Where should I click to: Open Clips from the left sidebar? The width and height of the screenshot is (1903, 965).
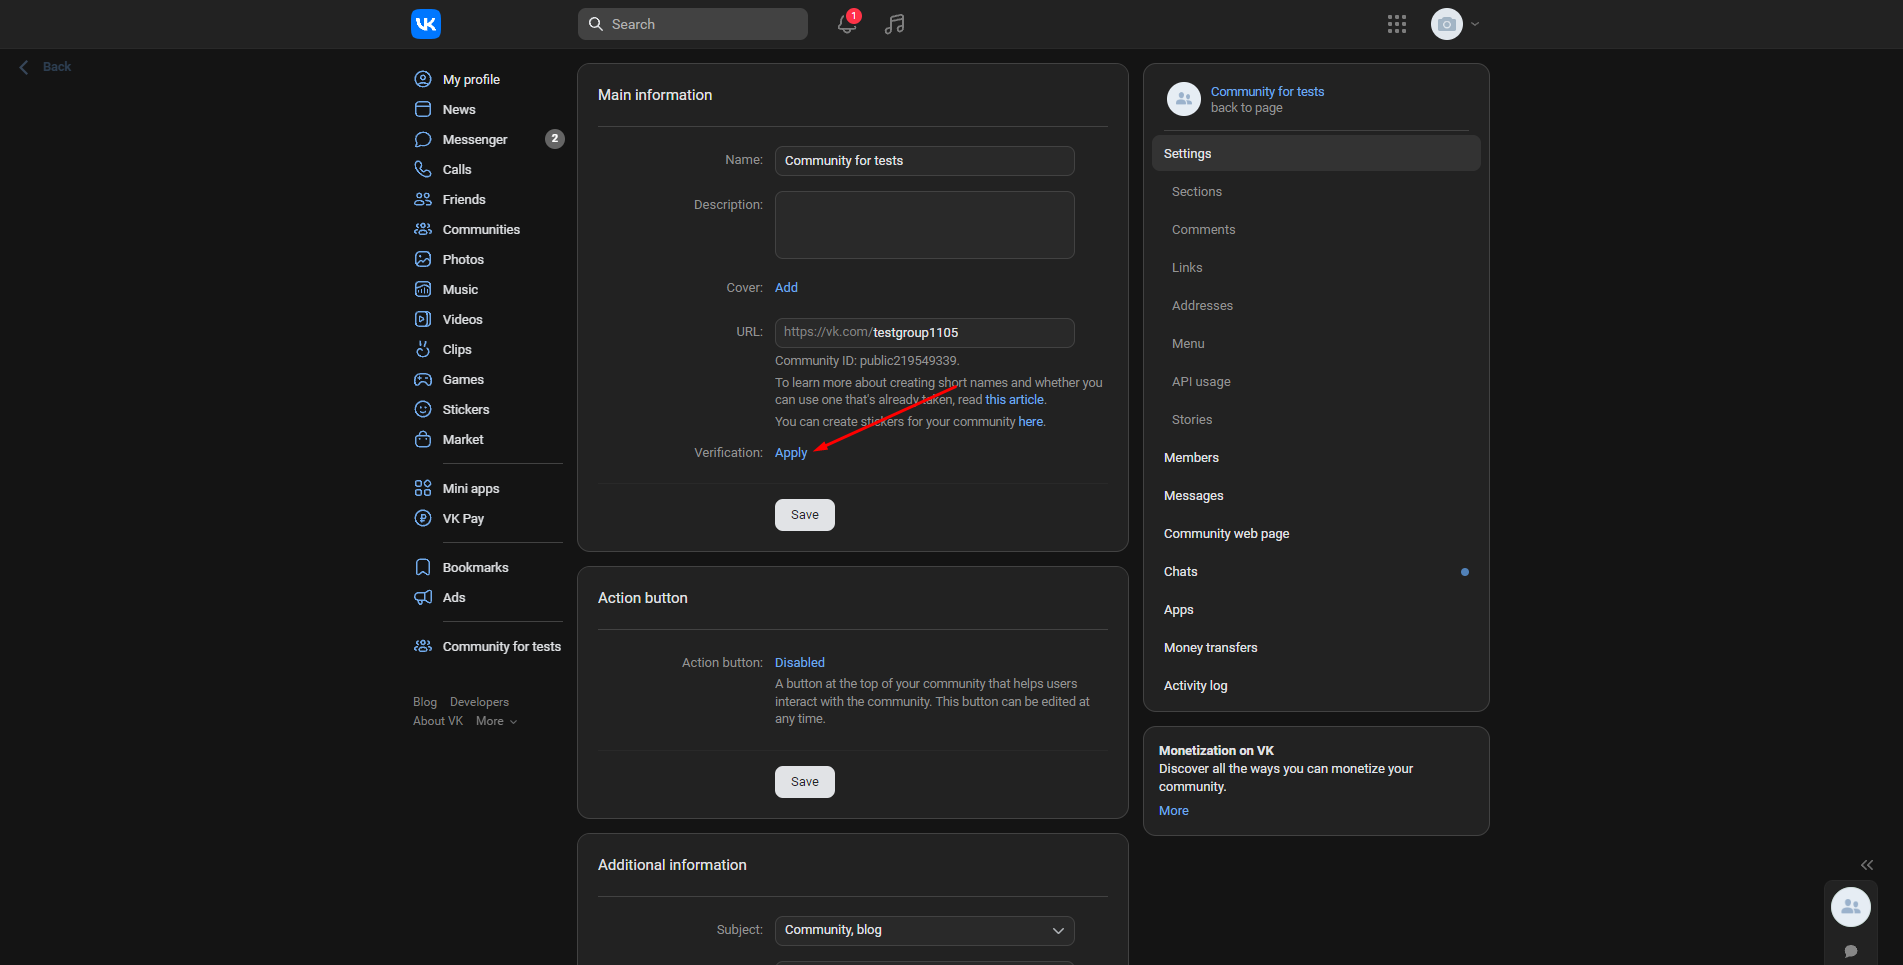coord(457,350)
